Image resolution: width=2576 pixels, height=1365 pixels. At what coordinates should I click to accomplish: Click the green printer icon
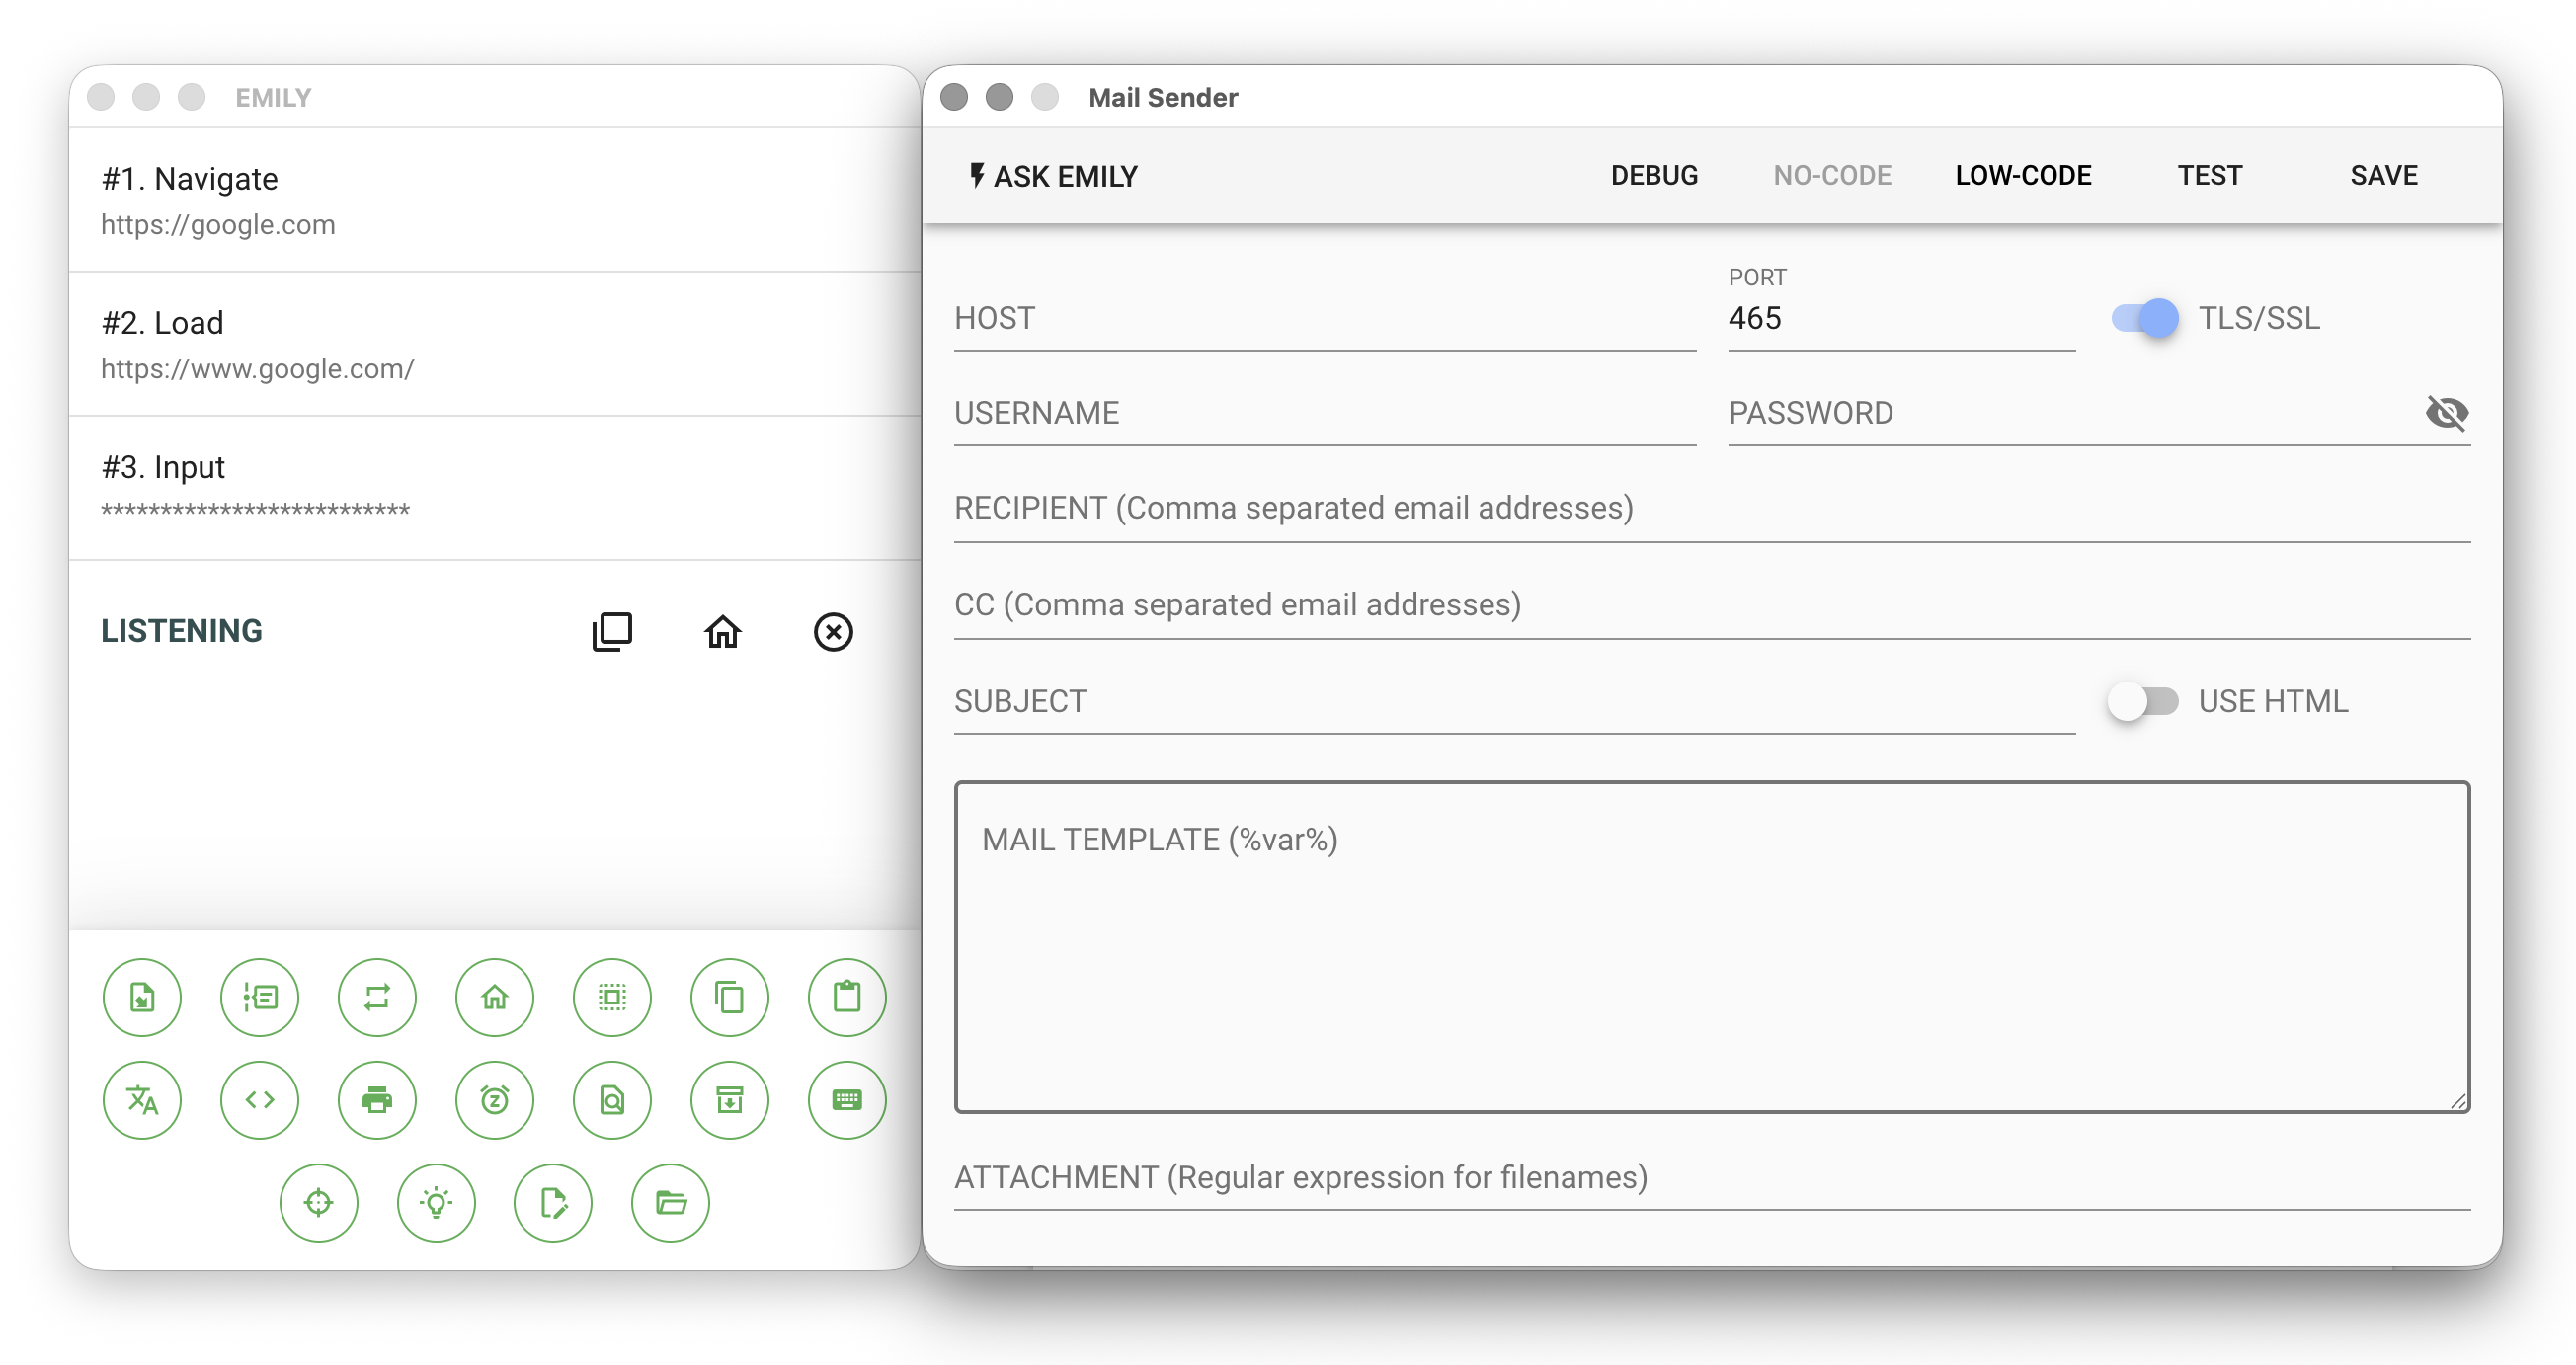pos(377,1100)
